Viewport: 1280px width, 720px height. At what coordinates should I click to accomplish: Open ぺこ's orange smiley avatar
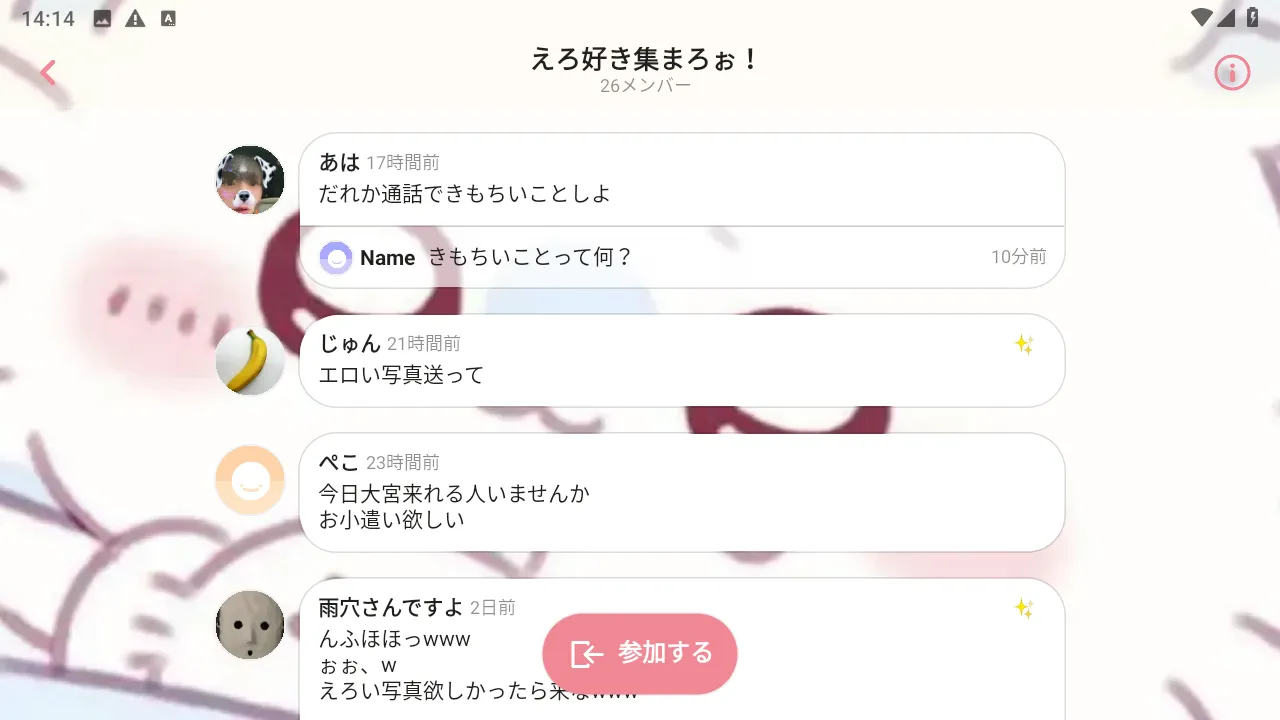250,480
